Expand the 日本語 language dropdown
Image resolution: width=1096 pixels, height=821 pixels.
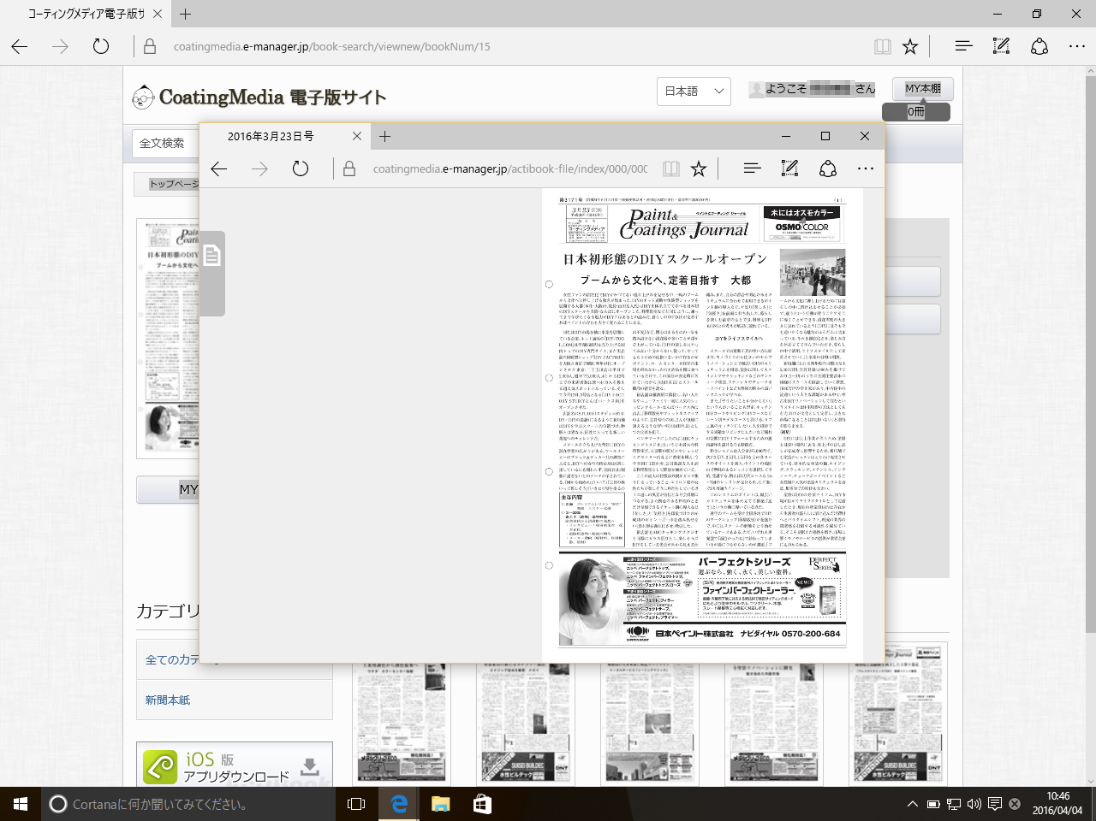(x=695, y=90)
